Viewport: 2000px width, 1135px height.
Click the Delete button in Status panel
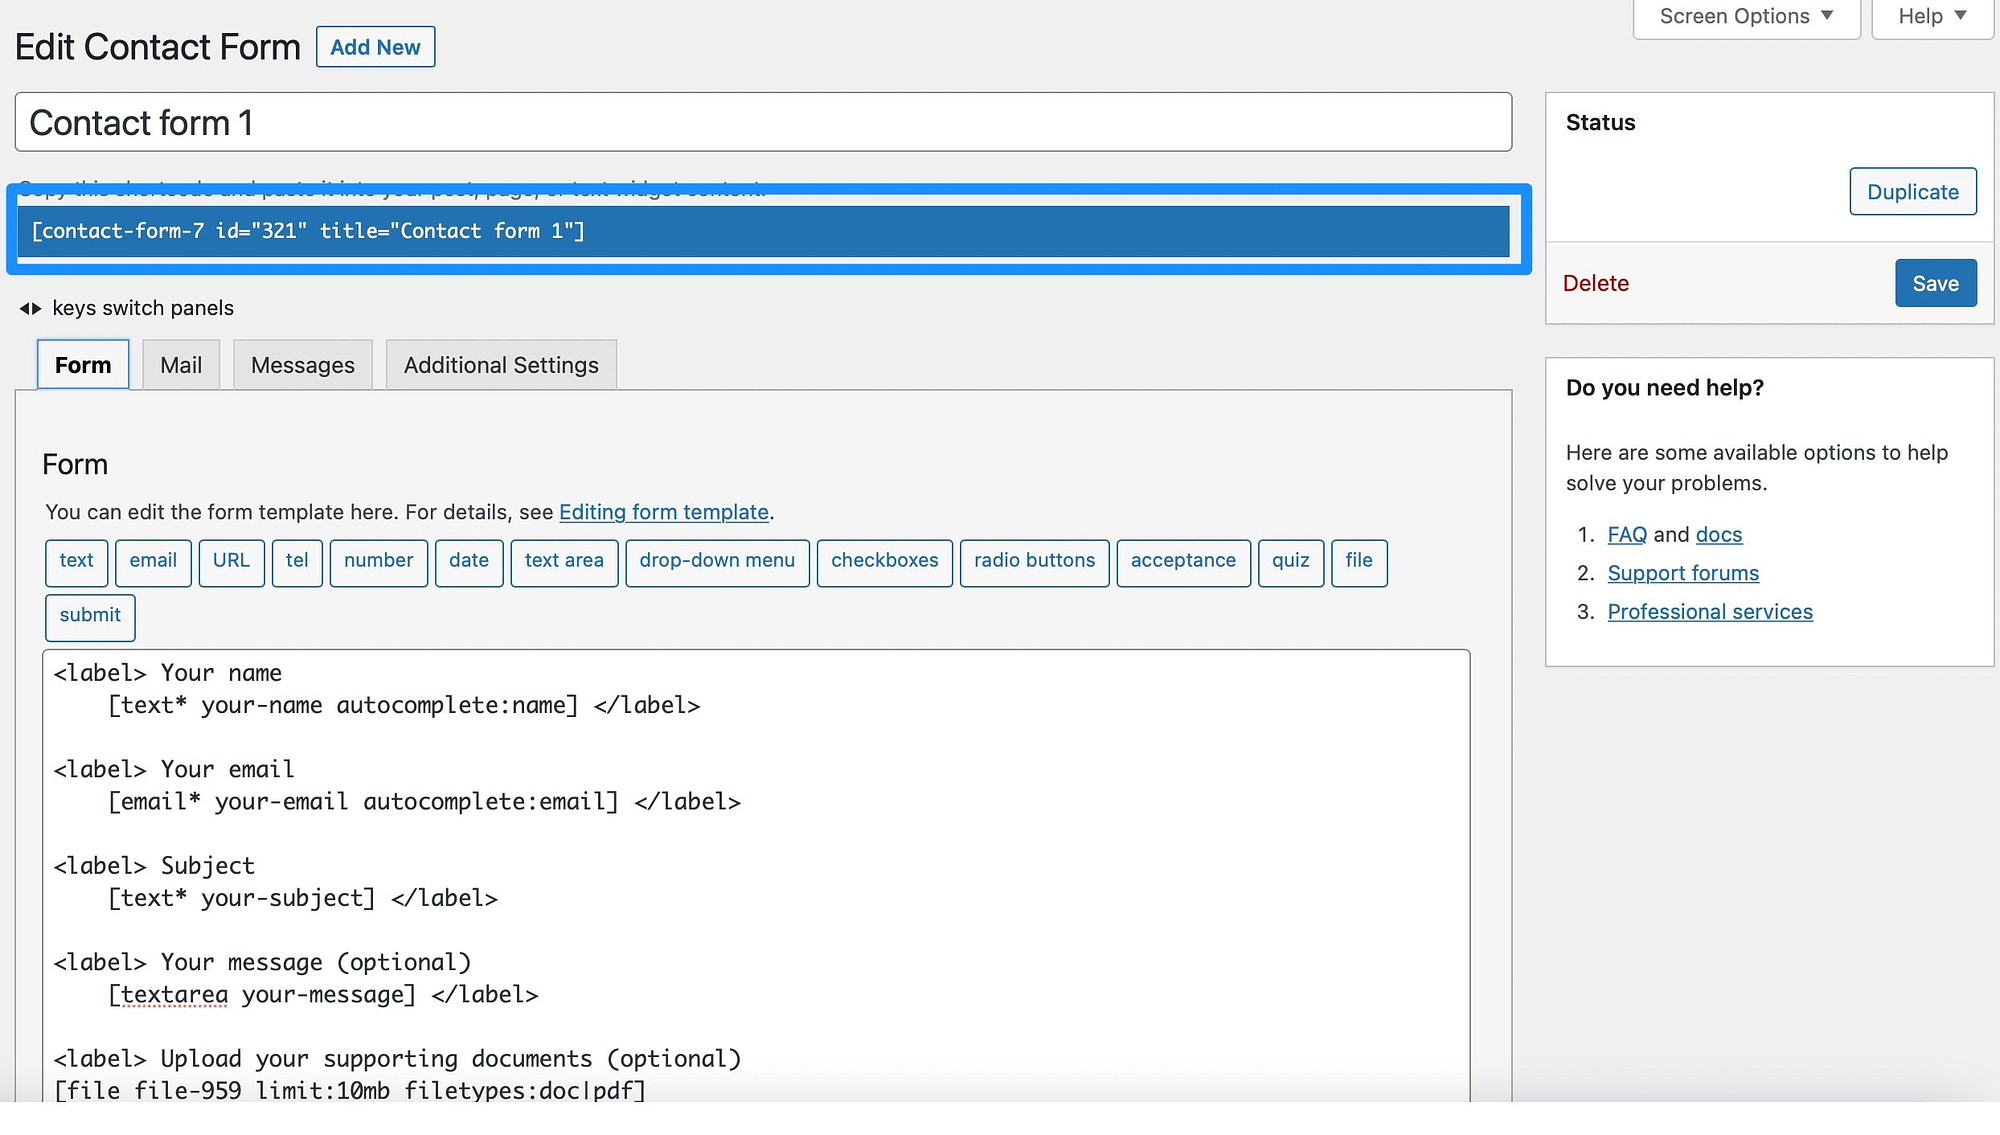click(x=1596, y=282)
